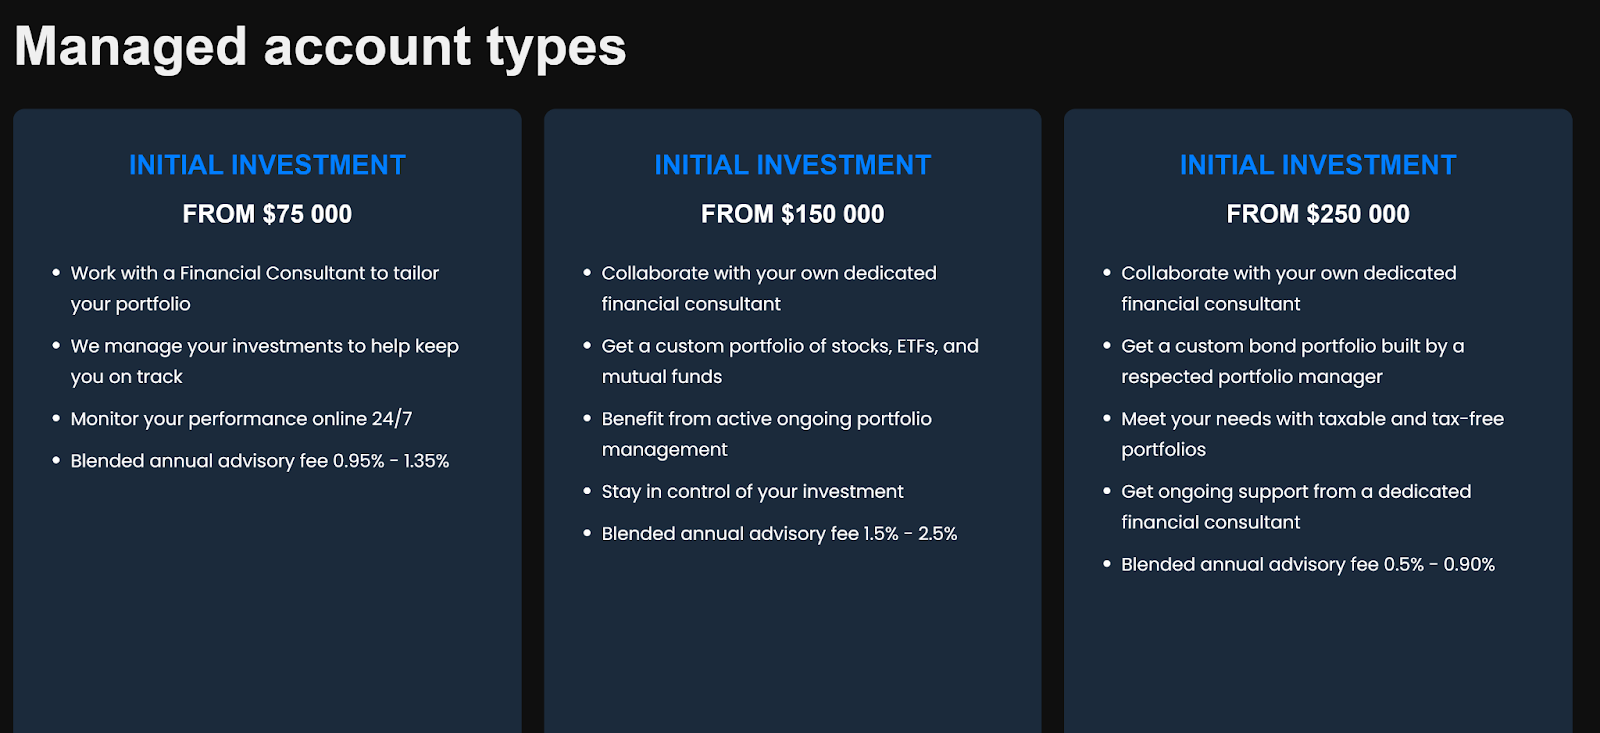1600x733 pixels.
Task: Click the advisory fee 0.5% - 0.90% line
Action: coord(1308,565)
